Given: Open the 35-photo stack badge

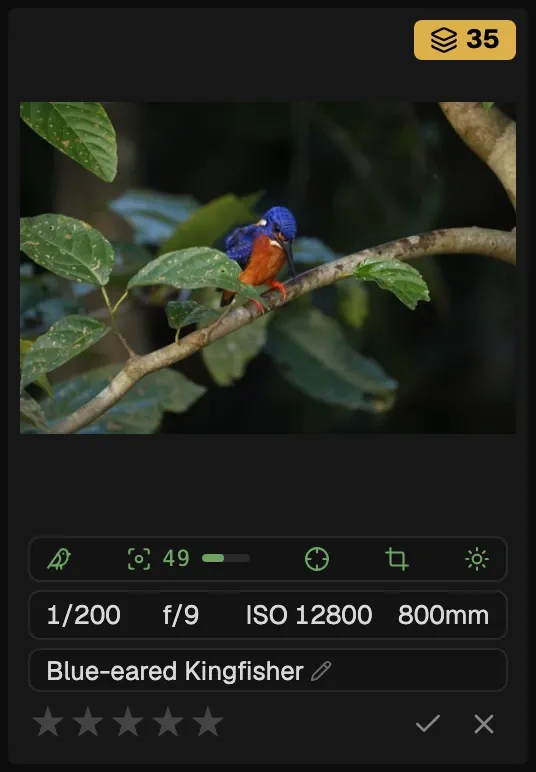Looking at the screenshot, I should point(465,40).
